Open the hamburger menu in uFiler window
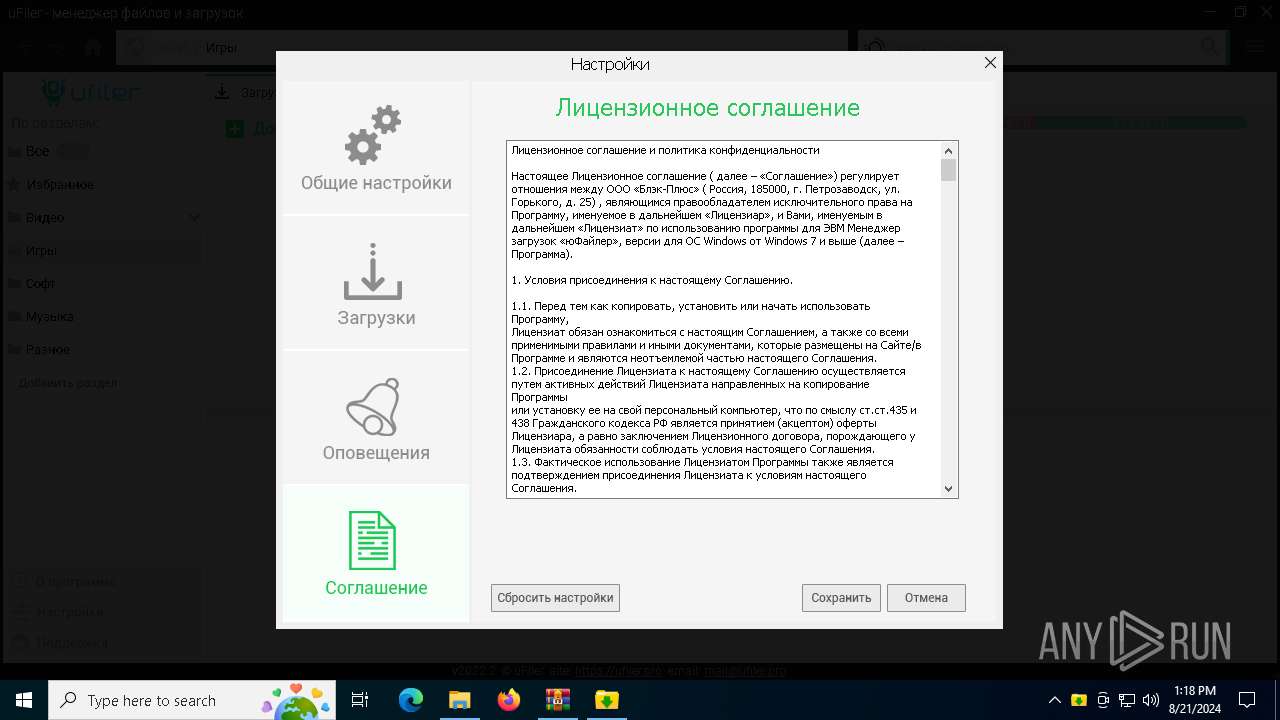The height and width of the screenshot is (720, 1280). click(1255, 47)
